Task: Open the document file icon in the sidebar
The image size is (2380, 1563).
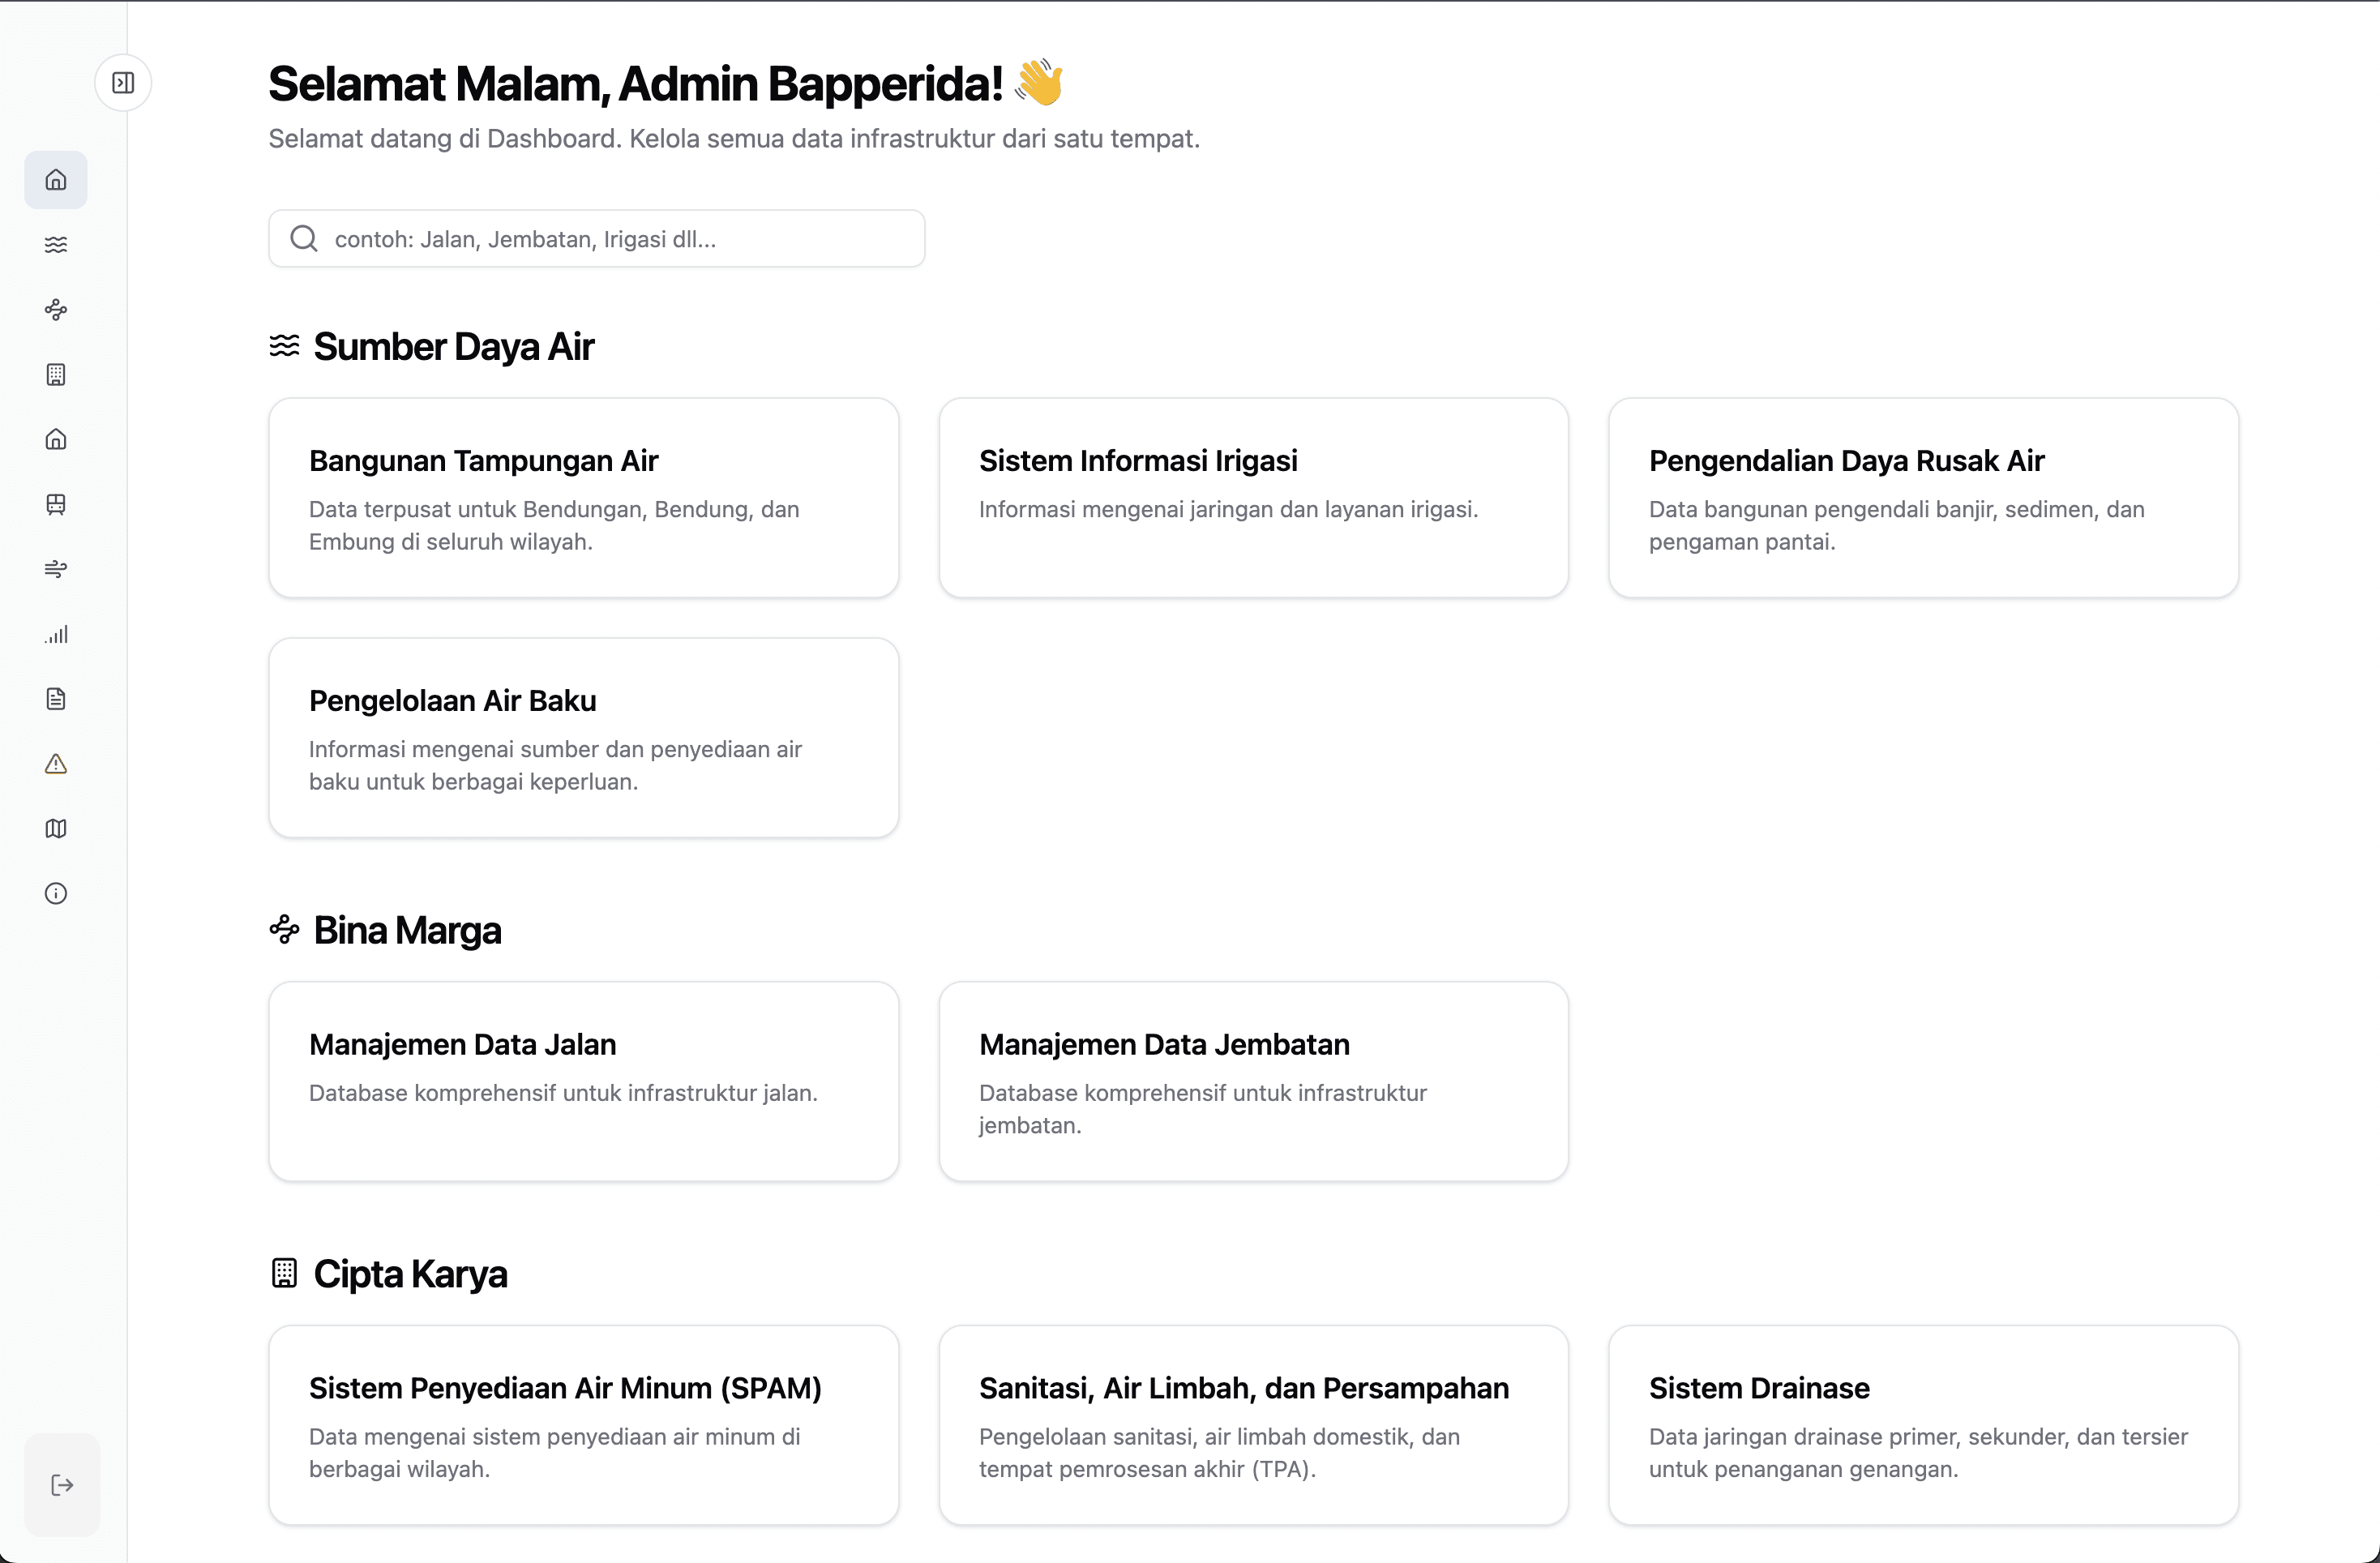Action: [x=56, y=699]
